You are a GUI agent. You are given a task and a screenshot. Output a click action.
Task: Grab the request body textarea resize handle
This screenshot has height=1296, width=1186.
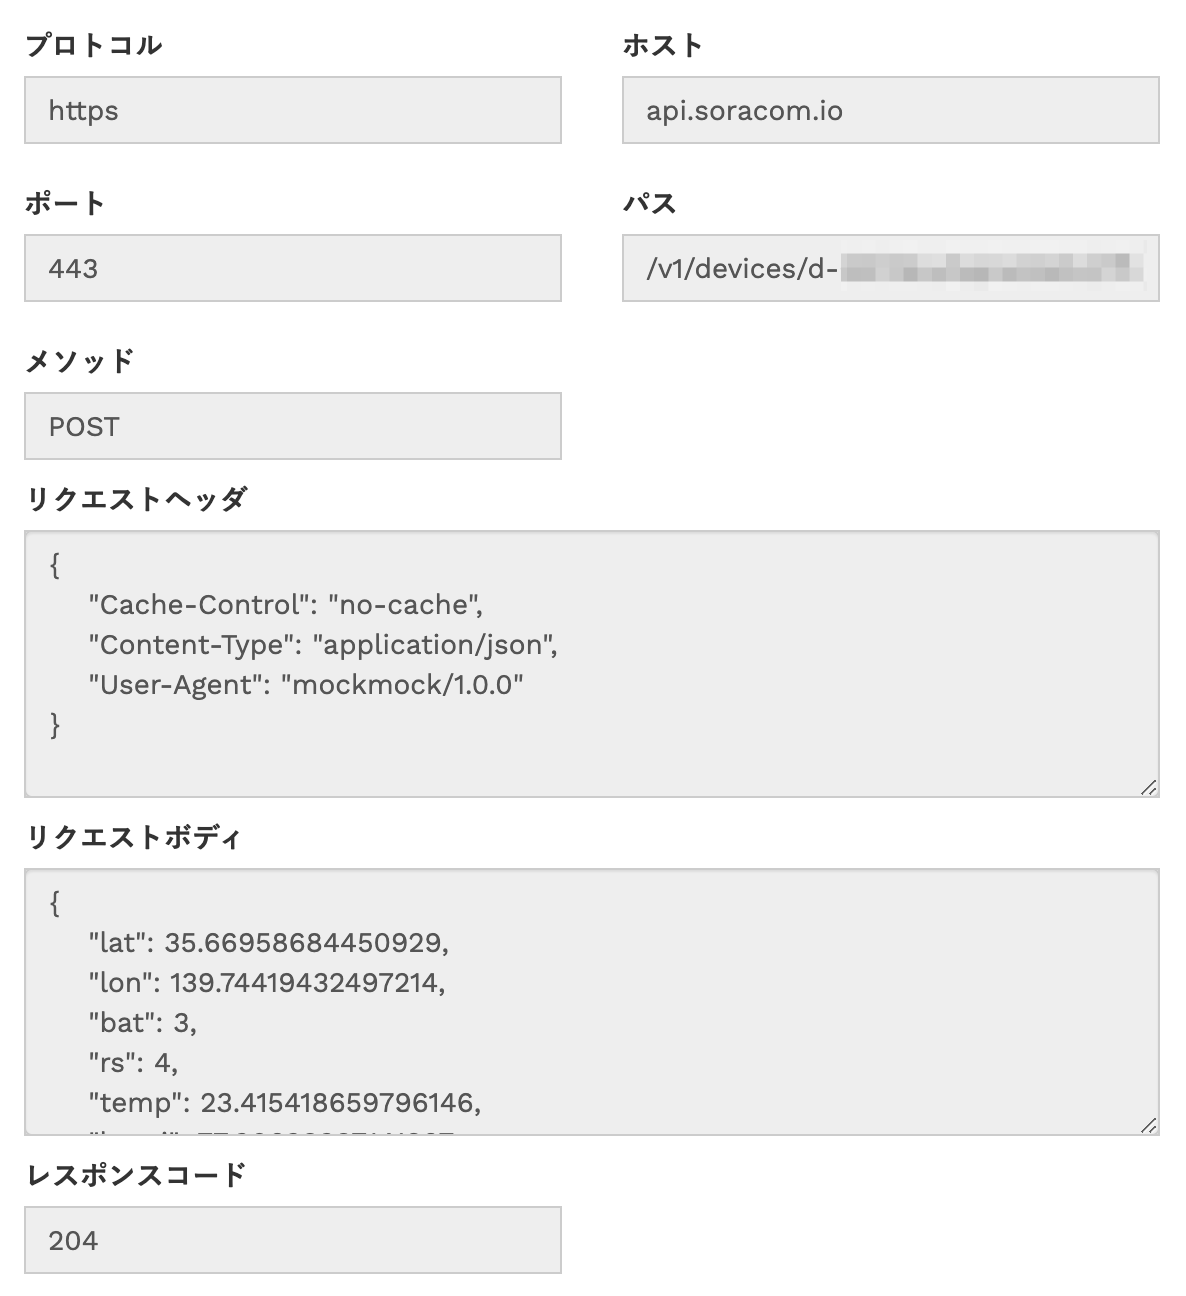[x=1149, y=1125]
